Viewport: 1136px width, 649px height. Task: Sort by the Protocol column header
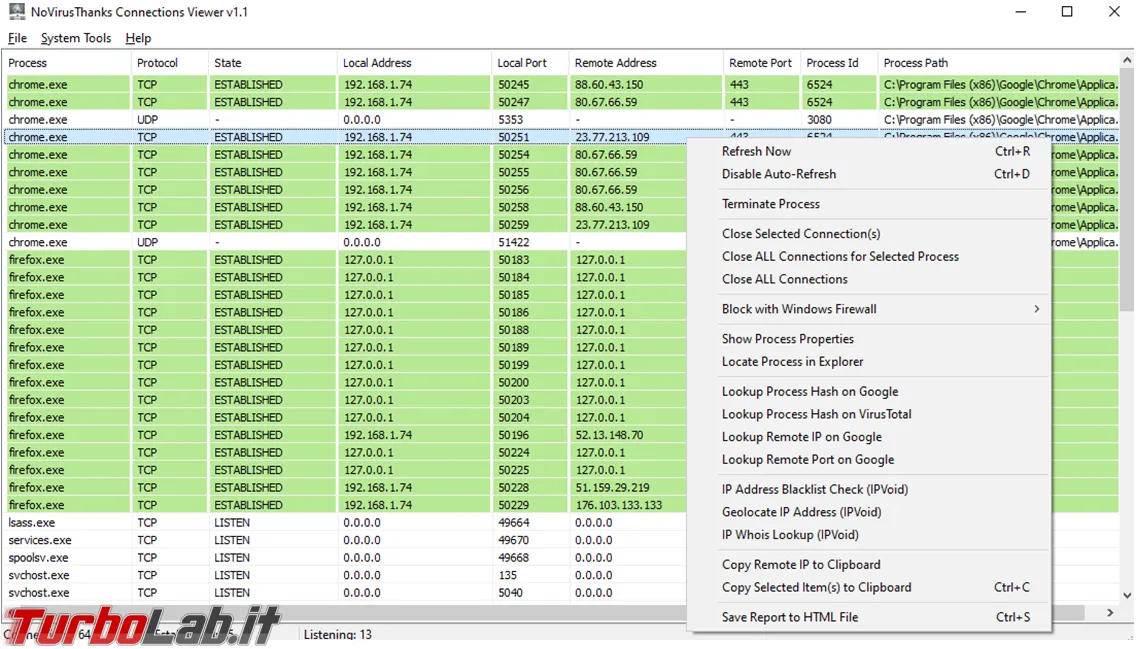170,63
